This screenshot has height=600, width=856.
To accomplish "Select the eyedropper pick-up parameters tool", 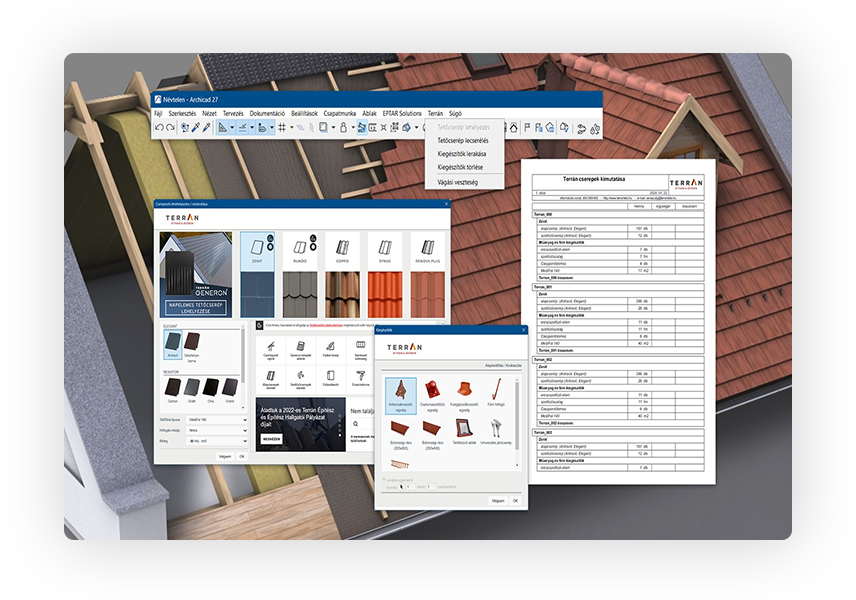I will point(195,128).
